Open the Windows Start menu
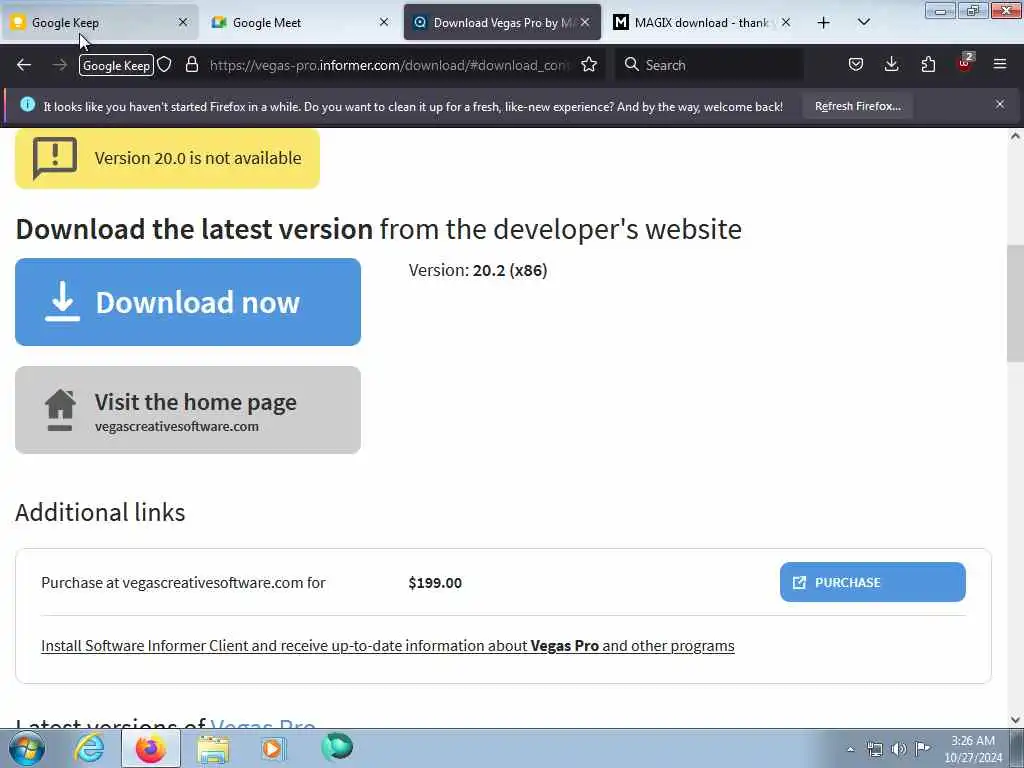Screen dimensions: 1024x768 click(x=26, y=748)
